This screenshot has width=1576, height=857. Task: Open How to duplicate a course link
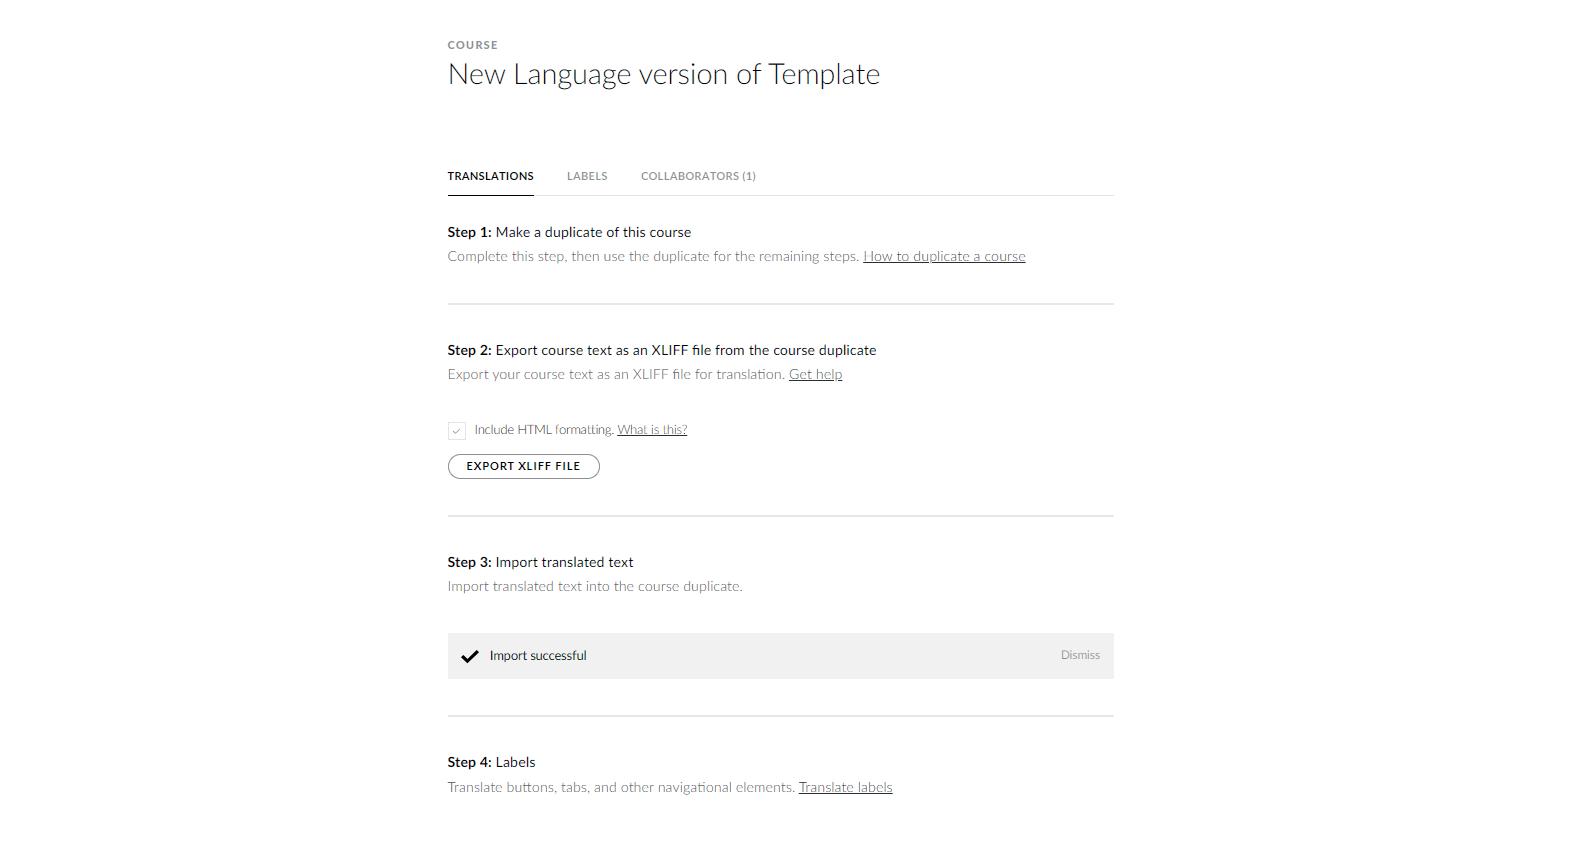point(944,256)
